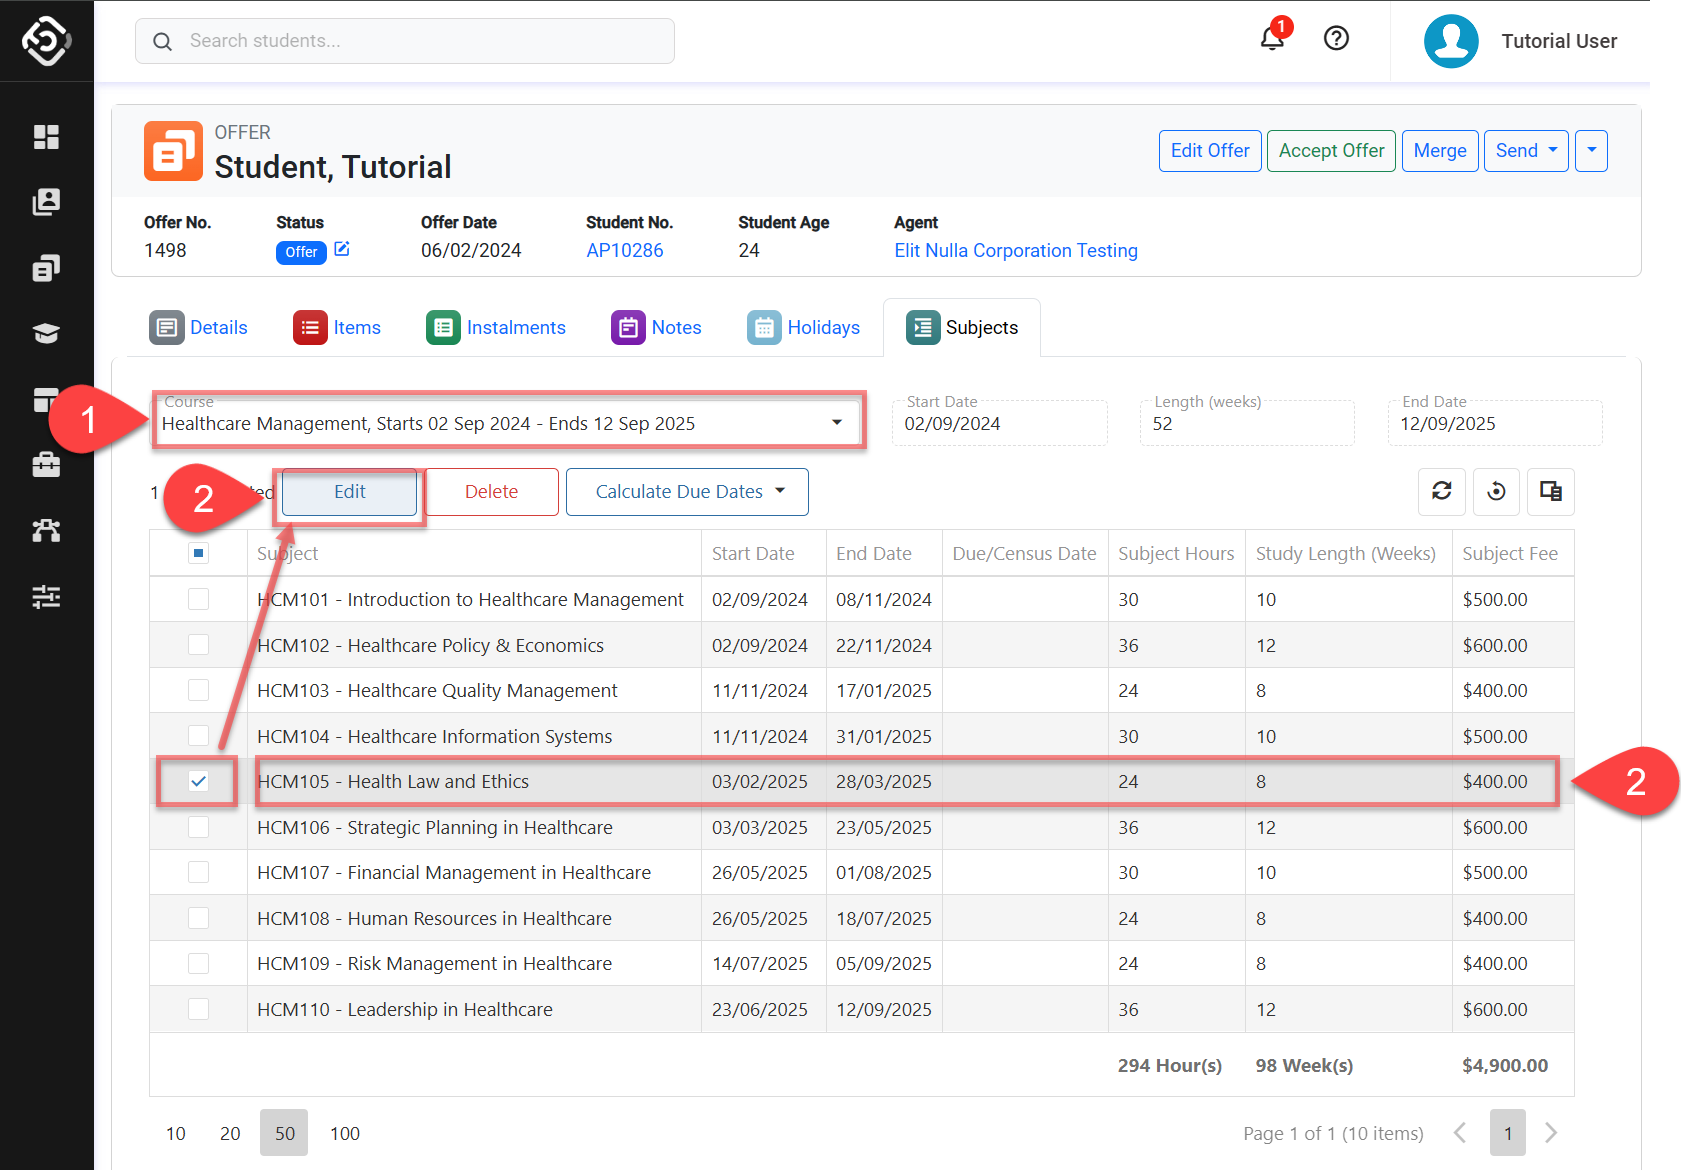Switch to the Notes tab
The width and height of the screenshot is (1681, 1170).
click(x=656, y=327)
